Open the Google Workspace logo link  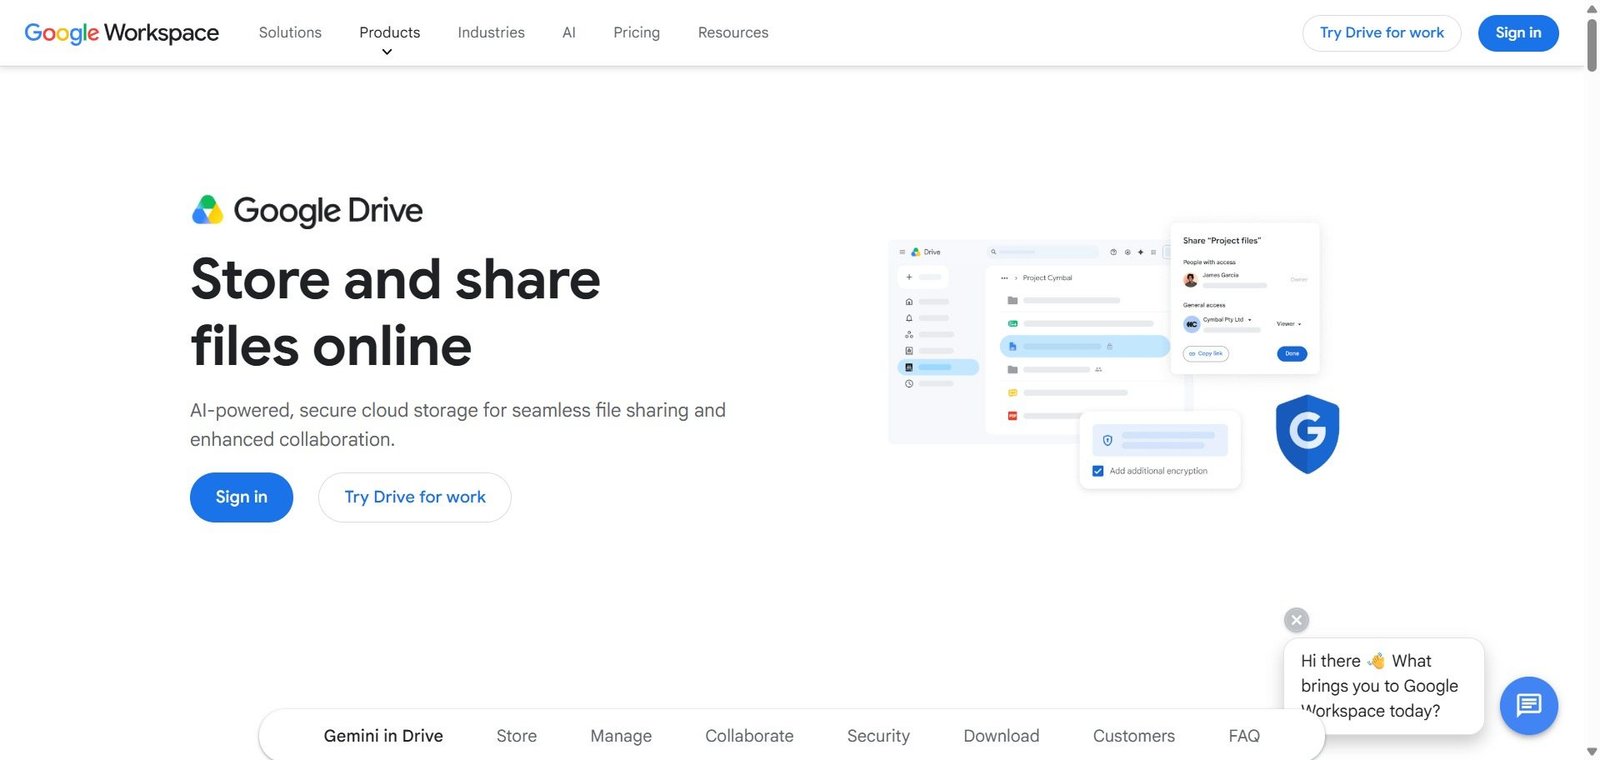pyautogui.click(x=121, y=33)
